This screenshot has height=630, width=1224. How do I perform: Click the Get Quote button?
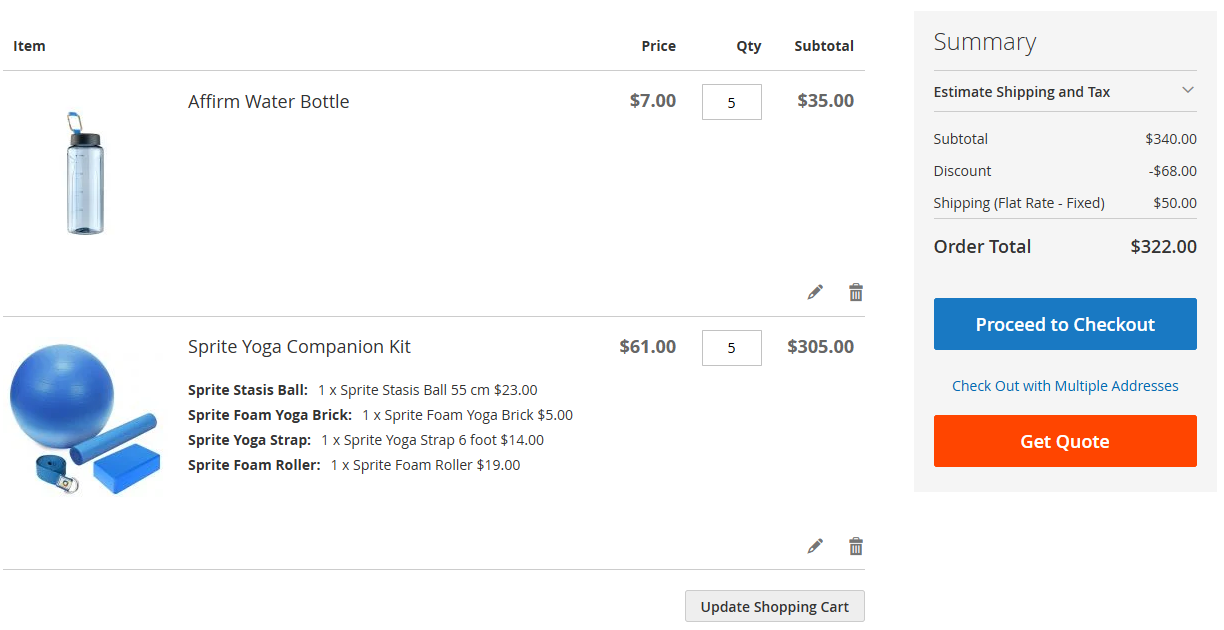coord(1064,441)
